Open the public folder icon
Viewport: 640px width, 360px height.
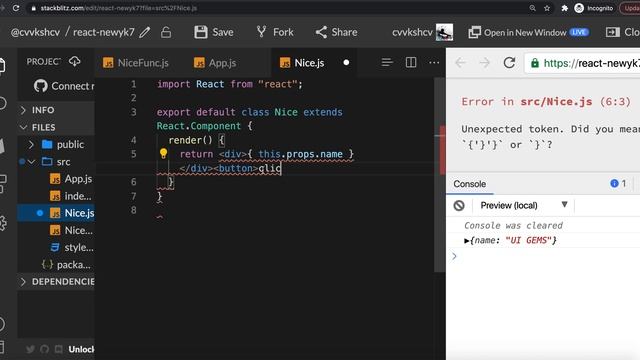47,144
